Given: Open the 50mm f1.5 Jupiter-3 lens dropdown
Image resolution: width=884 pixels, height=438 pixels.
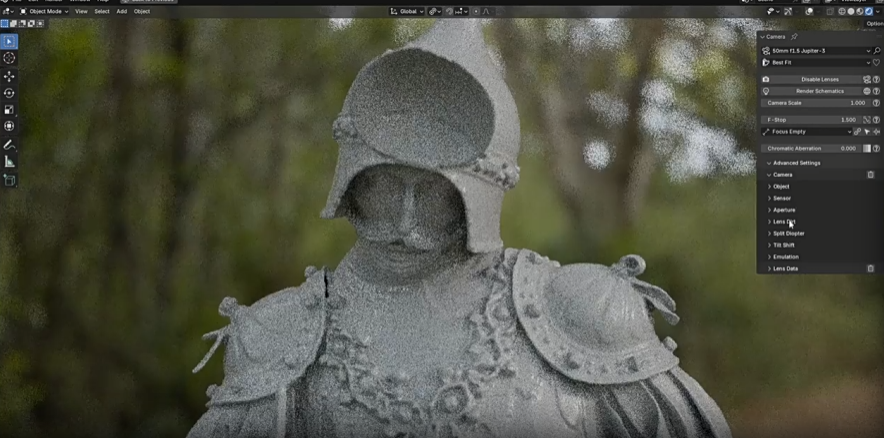Looking at the screenshot, I should point(817,50).
